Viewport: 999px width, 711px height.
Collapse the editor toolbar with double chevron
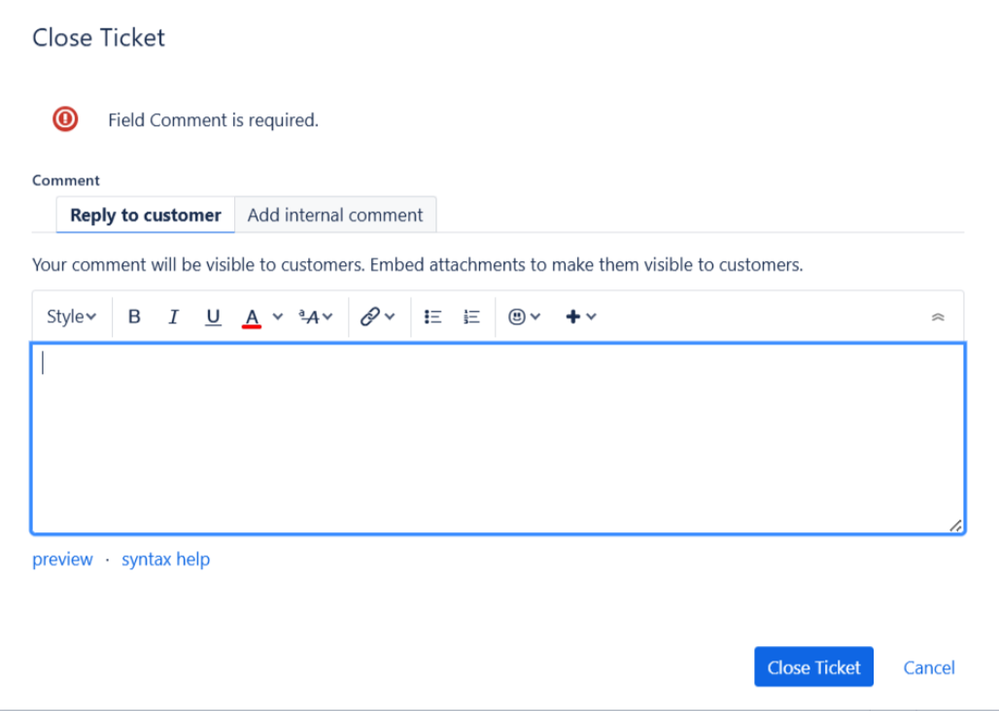pos(938,317)
